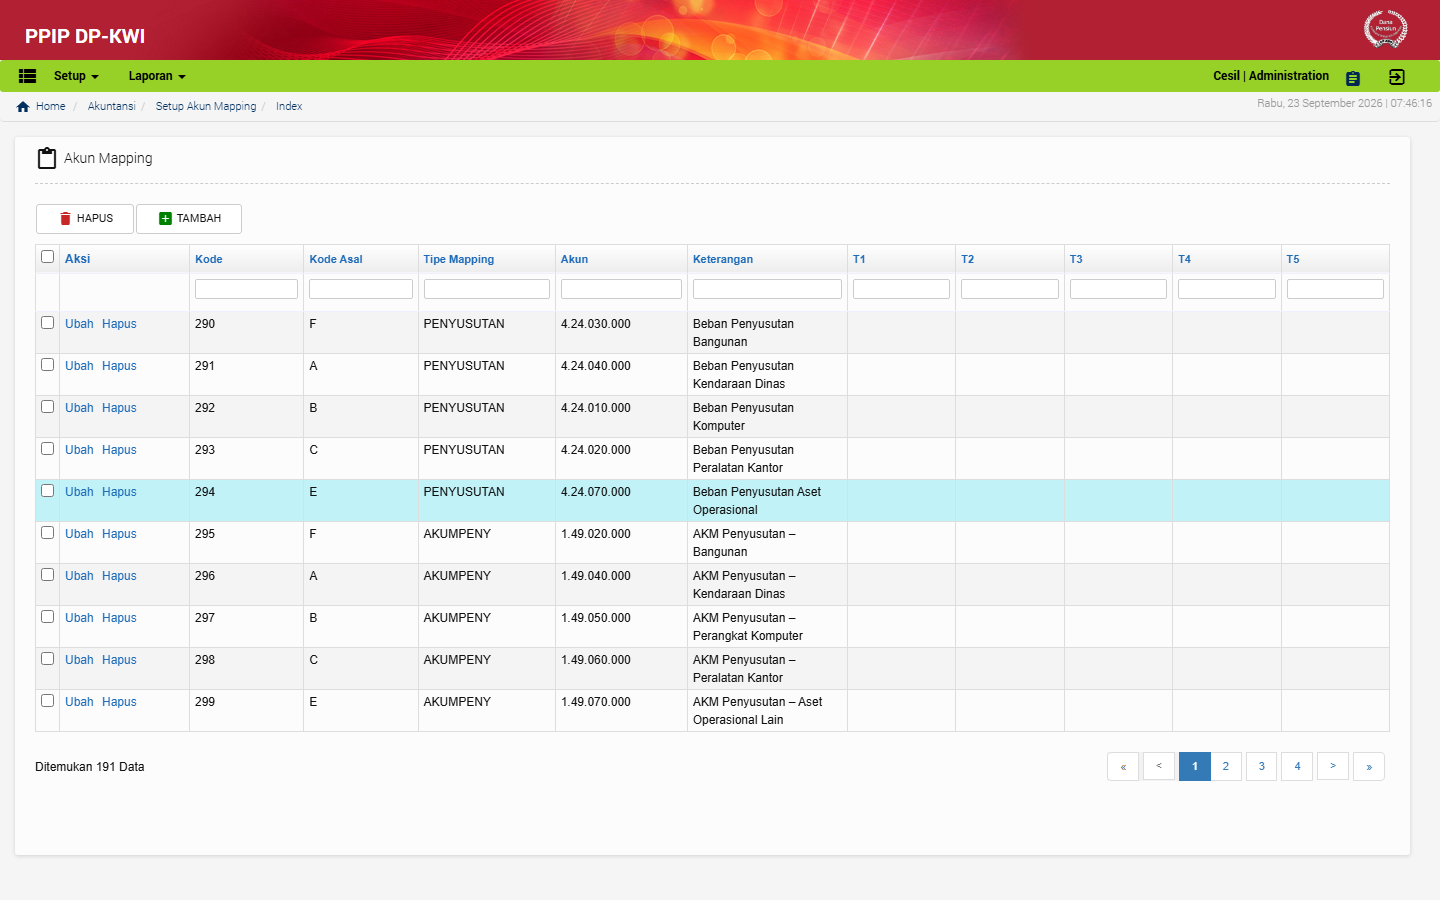Click Ubah for Kode 290
The width and height of the screenshot is (1440, 900).
pos(79,324)
